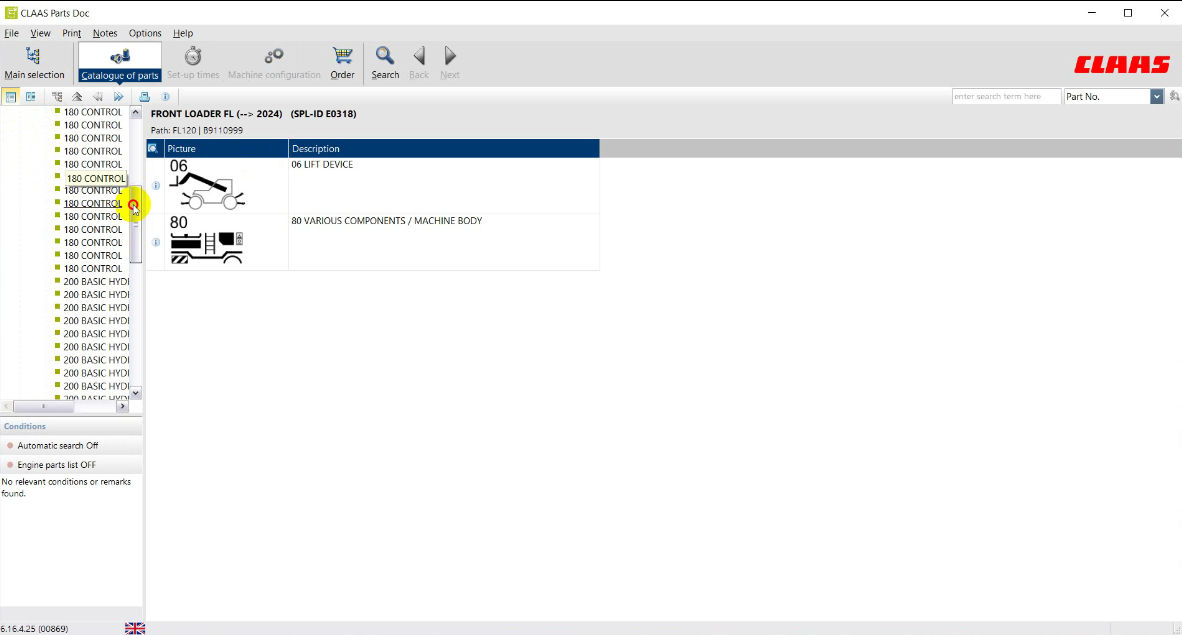Minimize the CLAAS Parts Doc window
The width and height of the screenshot is (1182, 635).
tap(1092, 13)
